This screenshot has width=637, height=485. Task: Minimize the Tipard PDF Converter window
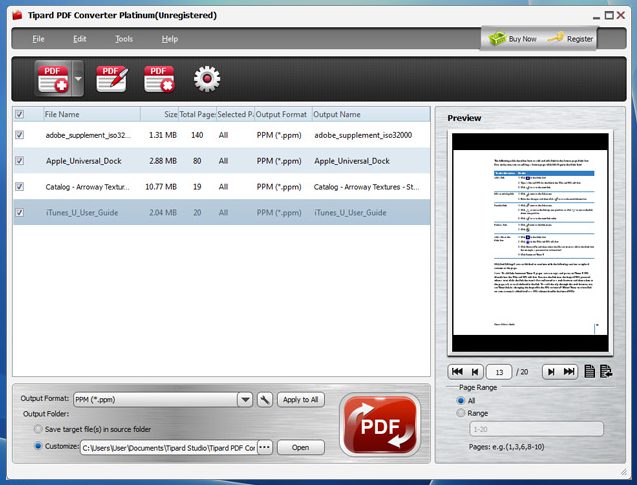(596, 16)
